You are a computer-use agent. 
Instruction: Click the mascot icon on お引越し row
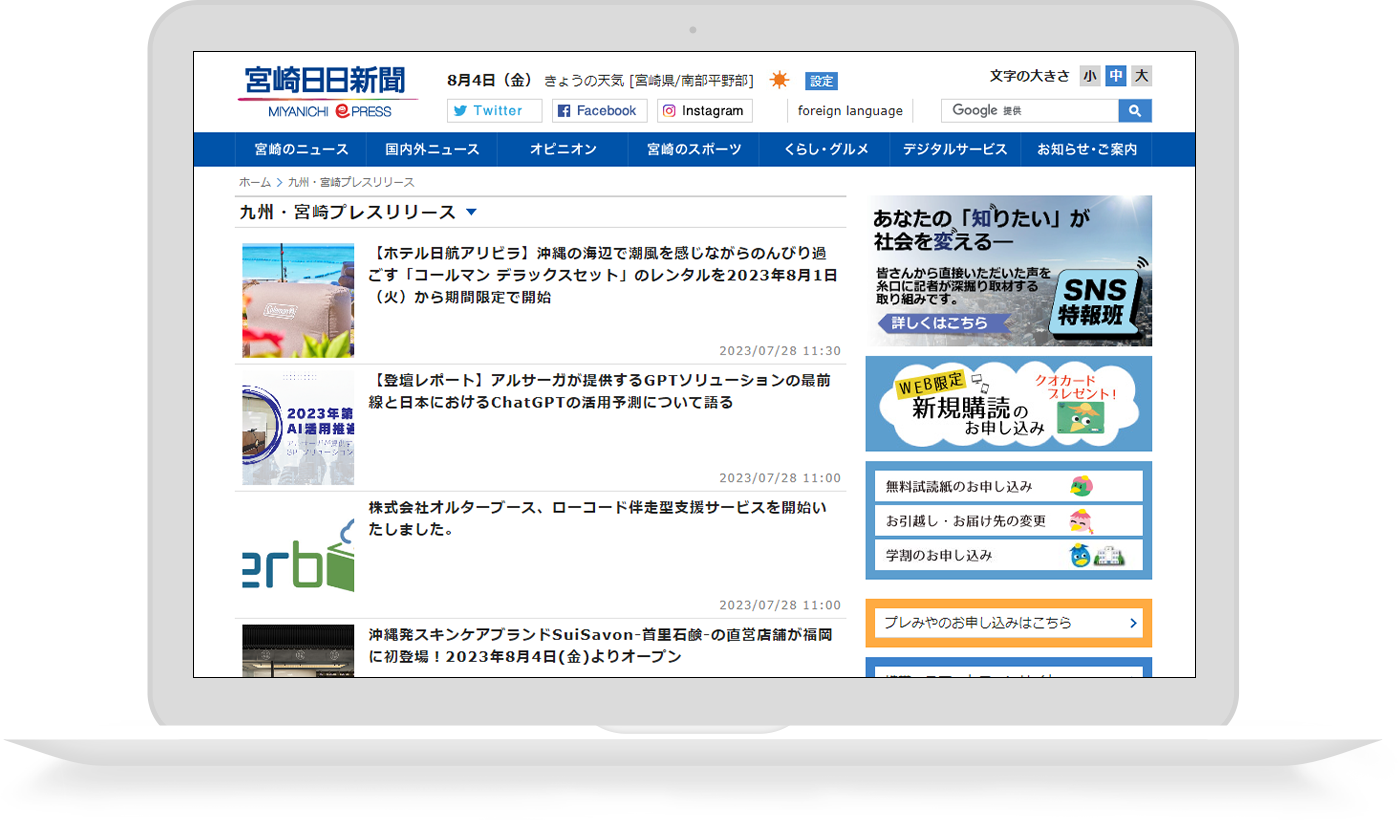1081,521
